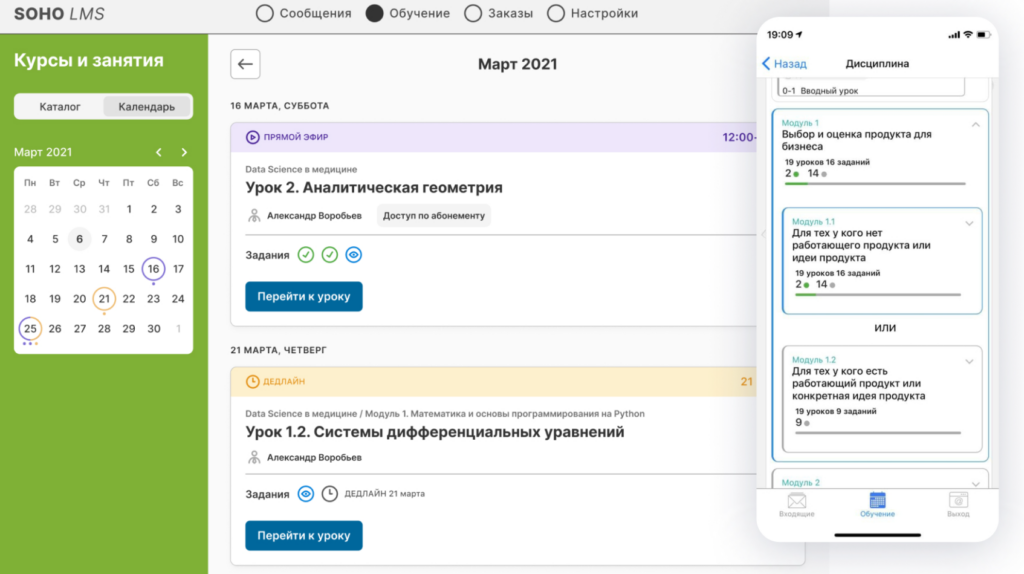
Task: Open second completed task checkmark in Урок 2
Action: click(330, 255)
